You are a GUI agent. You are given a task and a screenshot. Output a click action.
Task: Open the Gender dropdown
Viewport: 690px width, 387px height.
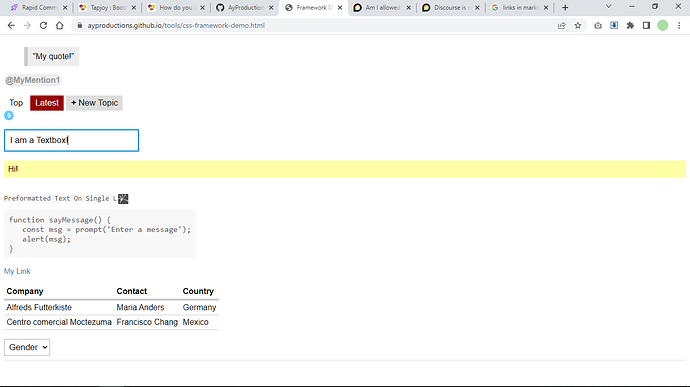pos(27,347)
